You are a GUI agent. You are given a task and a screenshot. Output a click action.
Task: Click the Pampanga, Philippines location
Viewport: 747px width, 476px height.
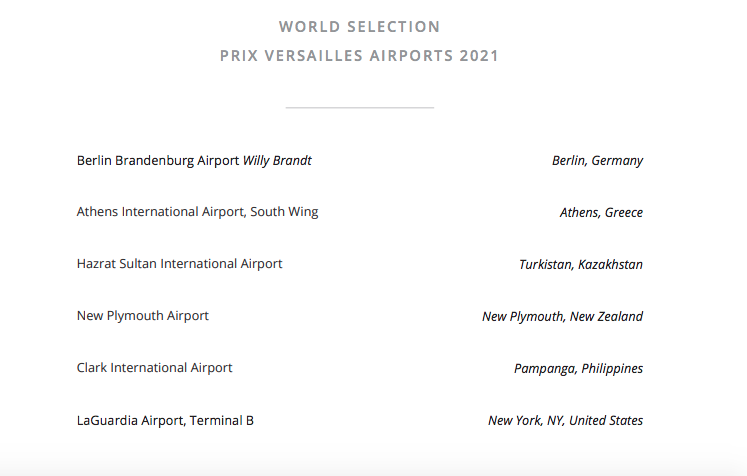tap(578, 368)
